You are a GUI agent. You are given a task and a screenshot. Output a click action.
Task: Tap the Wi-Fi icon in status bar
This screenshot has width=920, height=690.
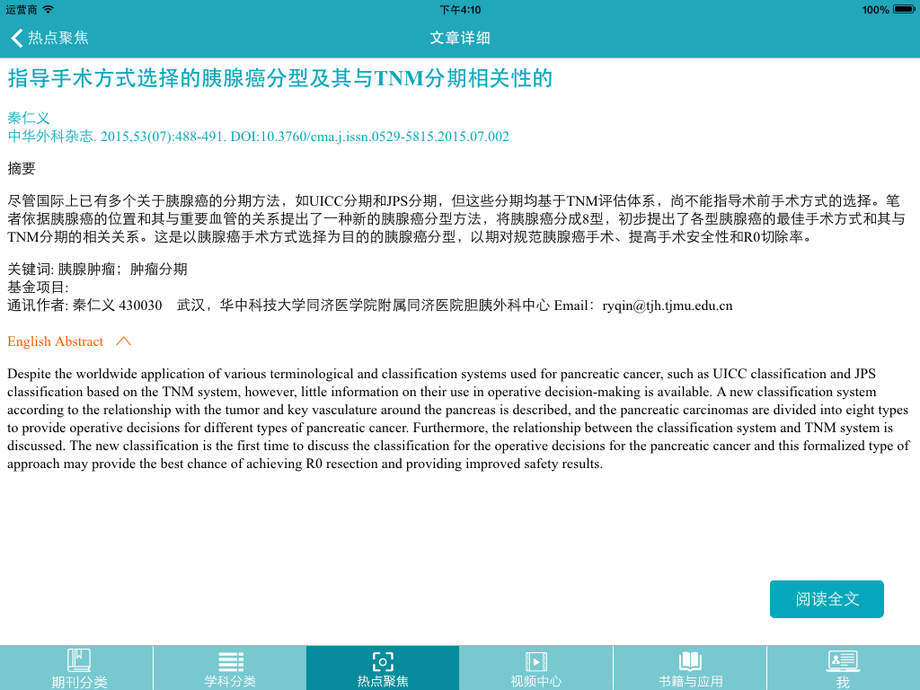click(48, 9)
